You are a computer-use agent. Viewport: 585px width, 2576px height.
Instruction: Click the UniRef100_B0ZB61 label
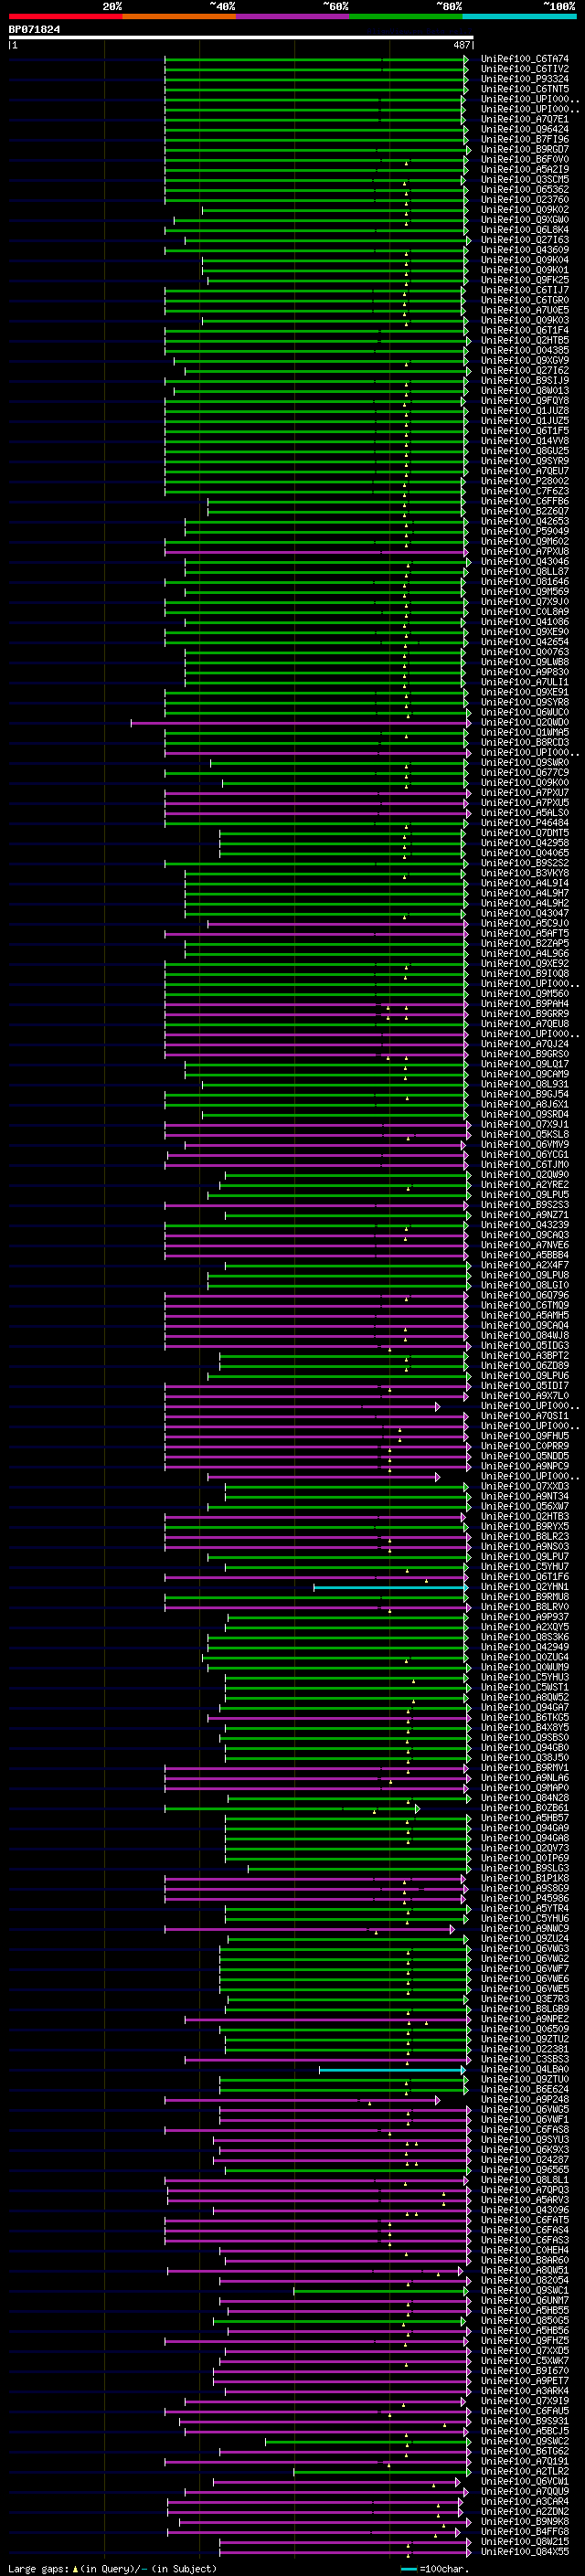525,1808
